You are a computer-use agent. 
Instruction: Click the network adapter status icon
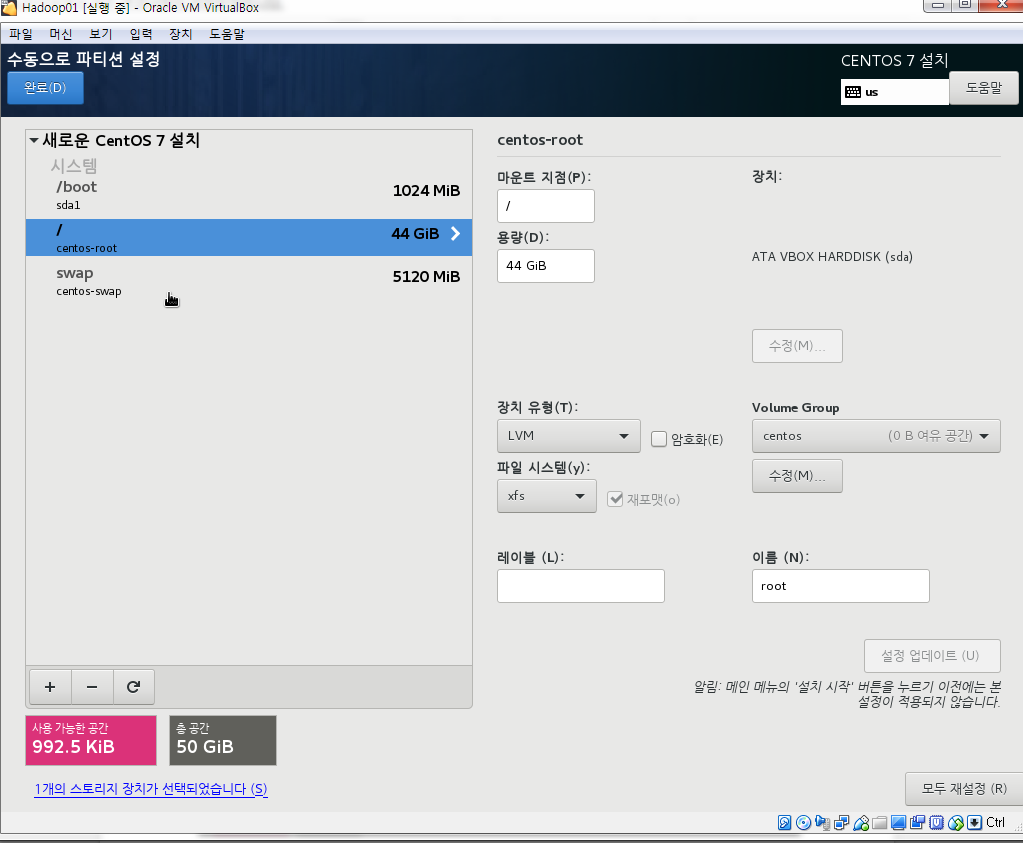click(842, 823)
